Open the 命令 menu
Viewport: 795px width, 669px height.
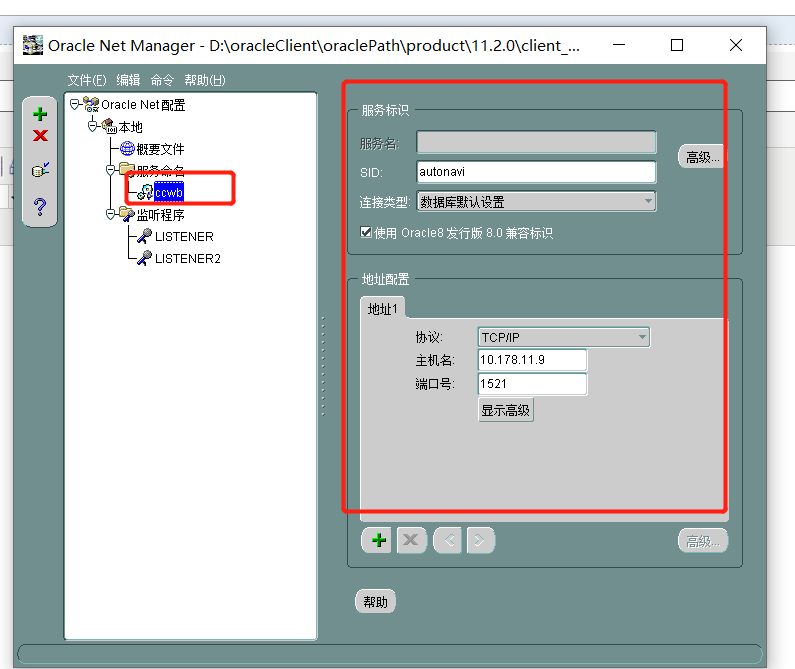click(x=162, y=80)
